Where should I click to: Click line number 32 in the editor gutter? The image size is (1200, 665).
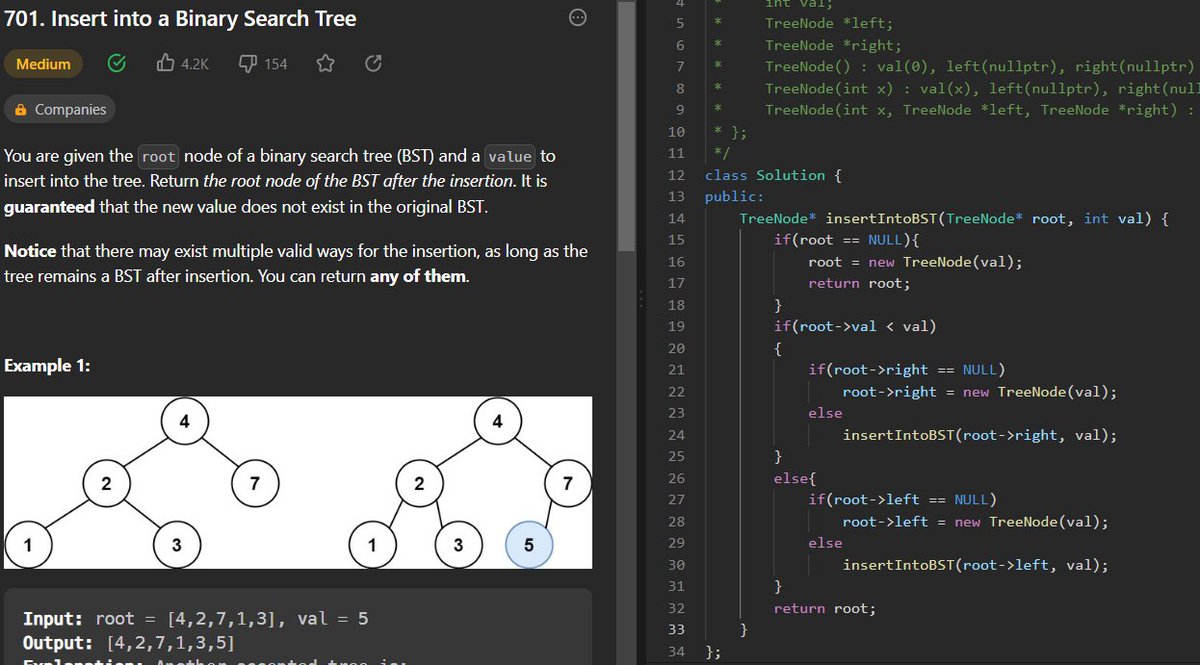(675, 608)
